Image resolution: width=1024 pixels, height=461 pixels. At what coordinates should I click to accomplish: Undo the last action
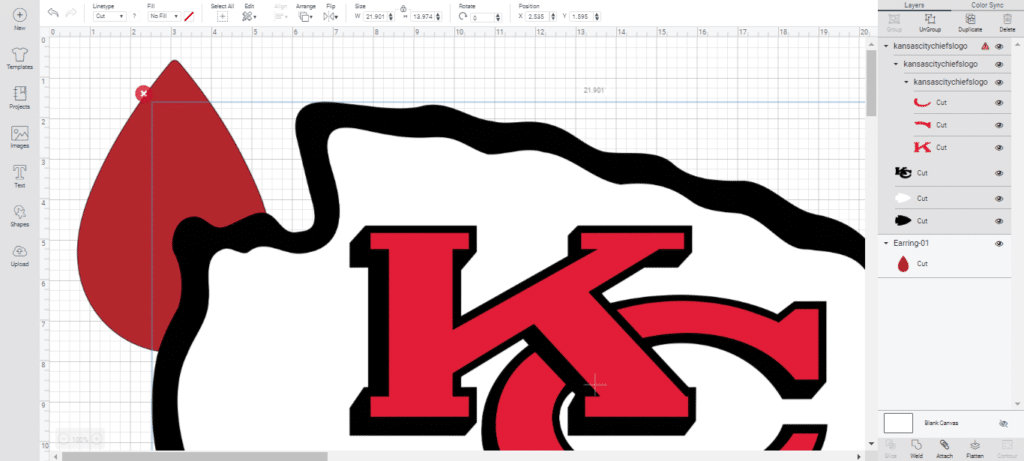pyautogui.click(x=54, y=12)
